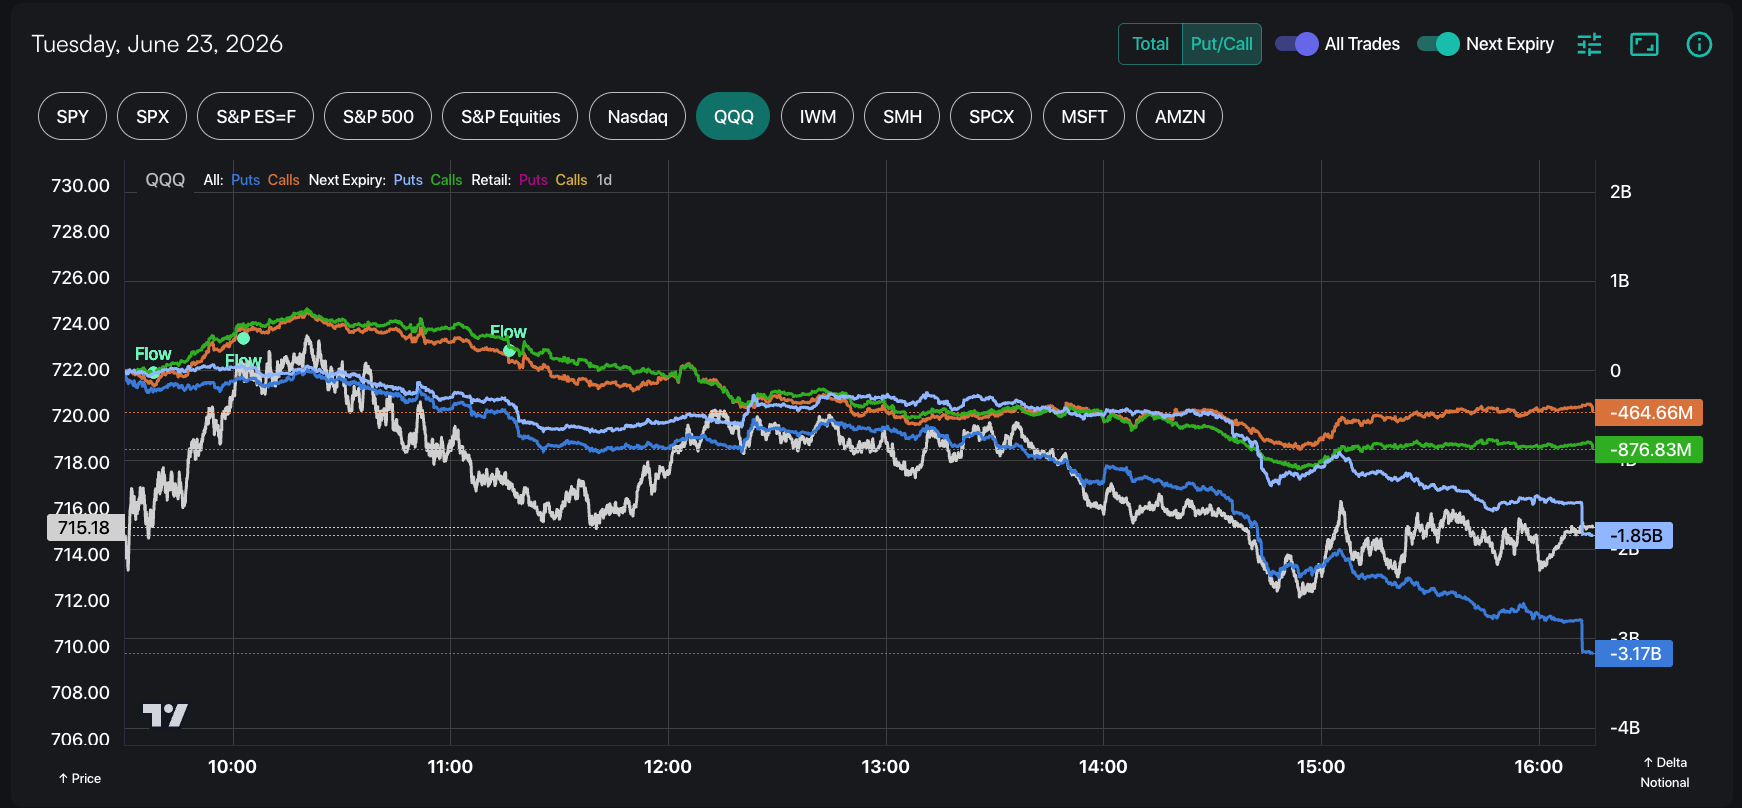Click the Next Expiry Puts legend entry
Image resolution: width=1742 pixels, height=808 pixels.
tap(408, 180)
